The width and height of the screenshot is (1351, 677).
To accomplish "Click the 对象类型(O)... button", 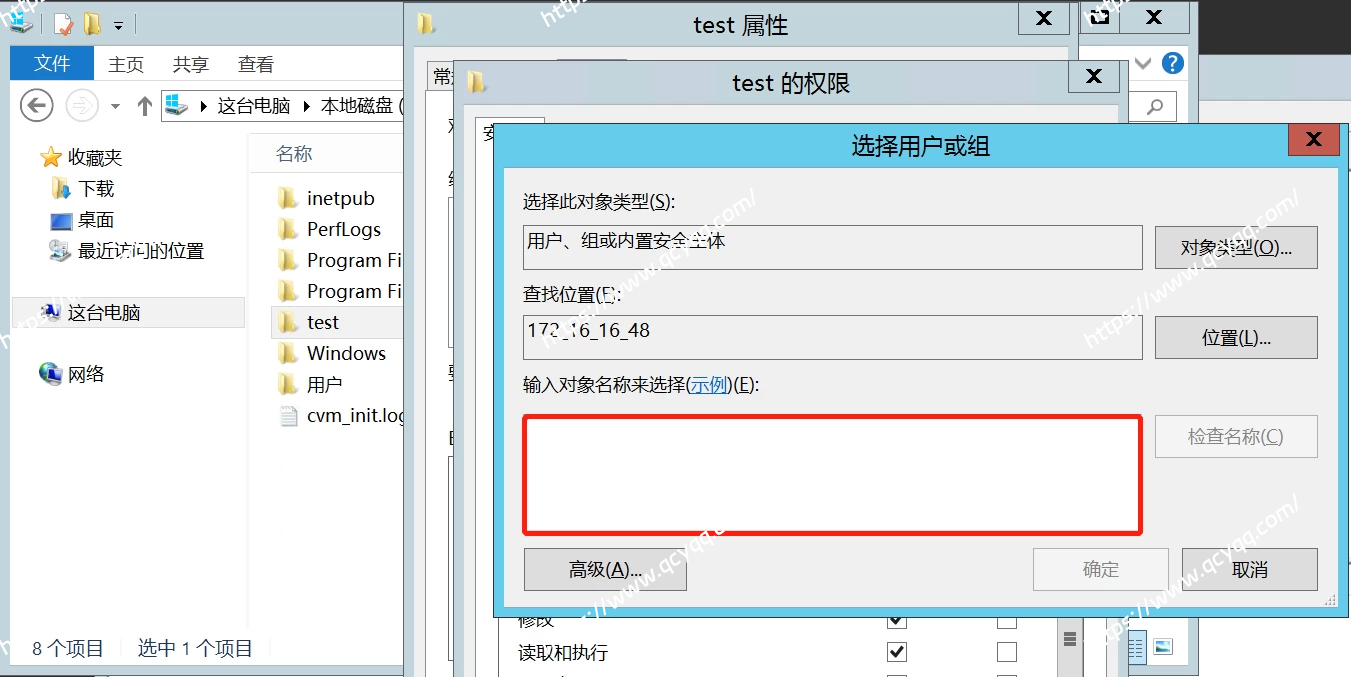I will click(x=1235, y=248).
